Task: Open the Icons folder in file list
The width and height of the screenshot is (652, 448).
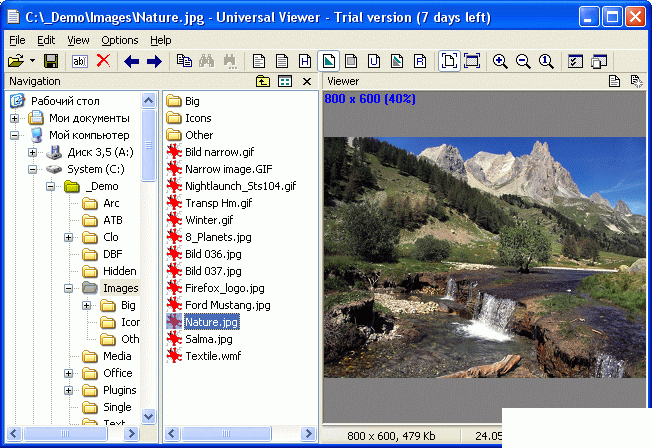Action: point(198,118)
